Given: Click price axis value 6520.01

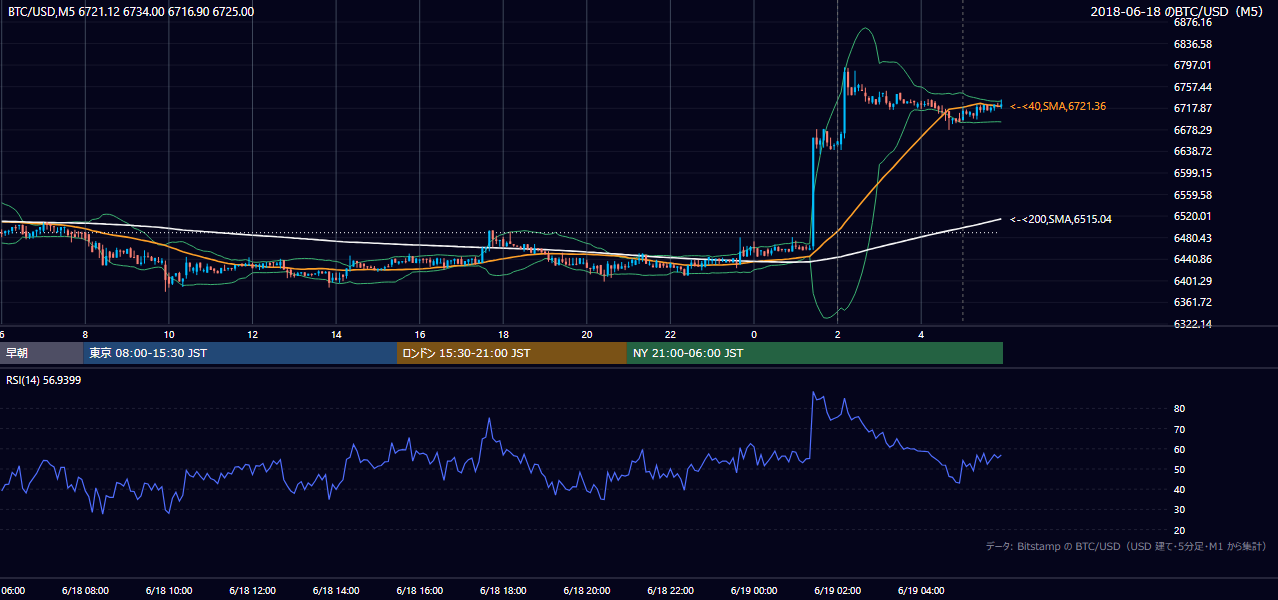Looking at the screenshot, I should click(1192, 216).
